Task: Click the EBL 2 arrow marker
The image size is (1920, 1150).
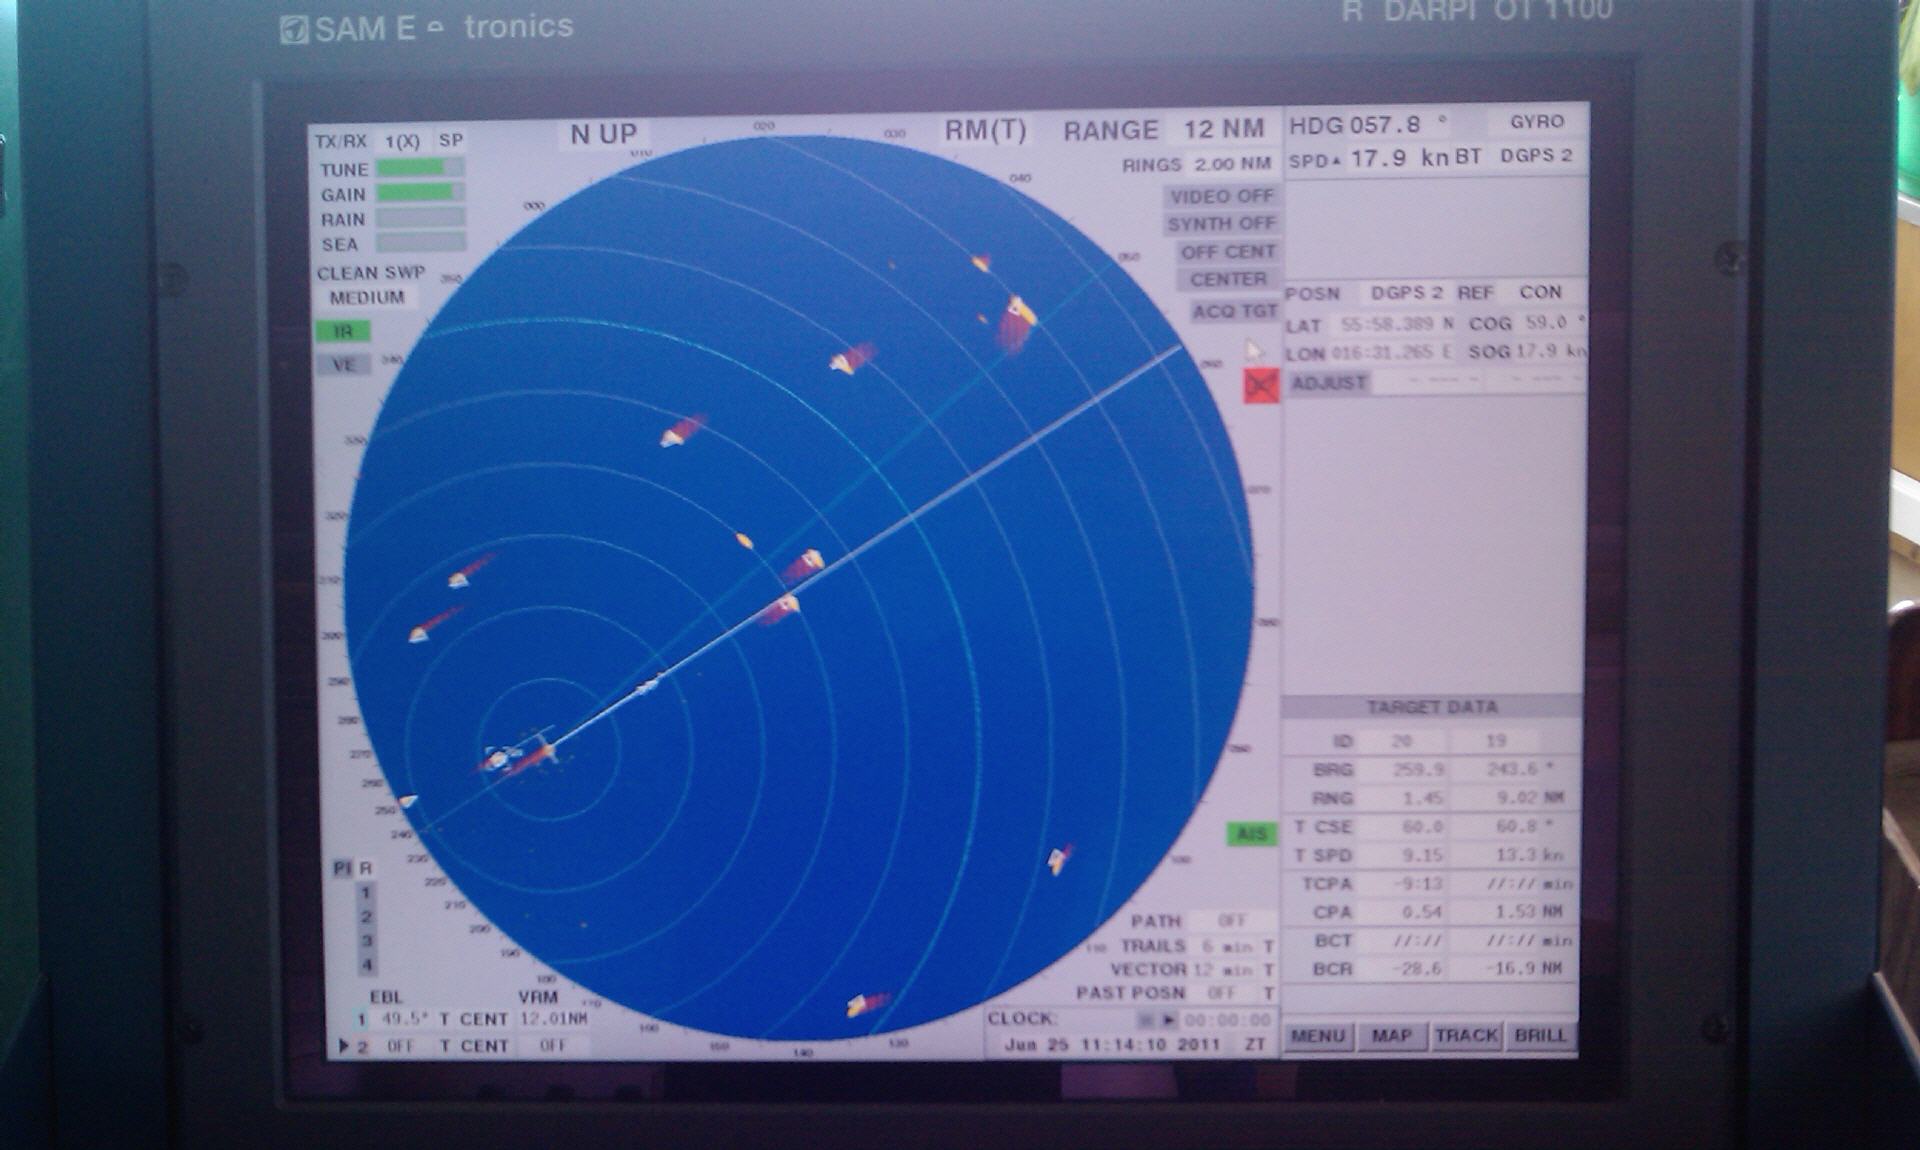Action: 344,1046
